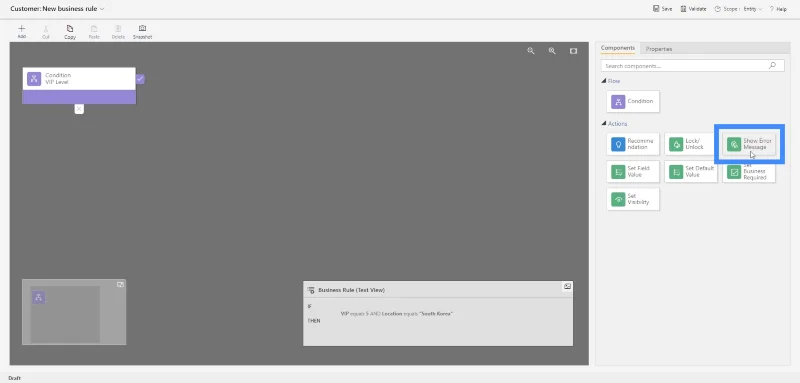Switch to the Components tab
Viewport: 800px width, 383px height.
coord(617,48)
